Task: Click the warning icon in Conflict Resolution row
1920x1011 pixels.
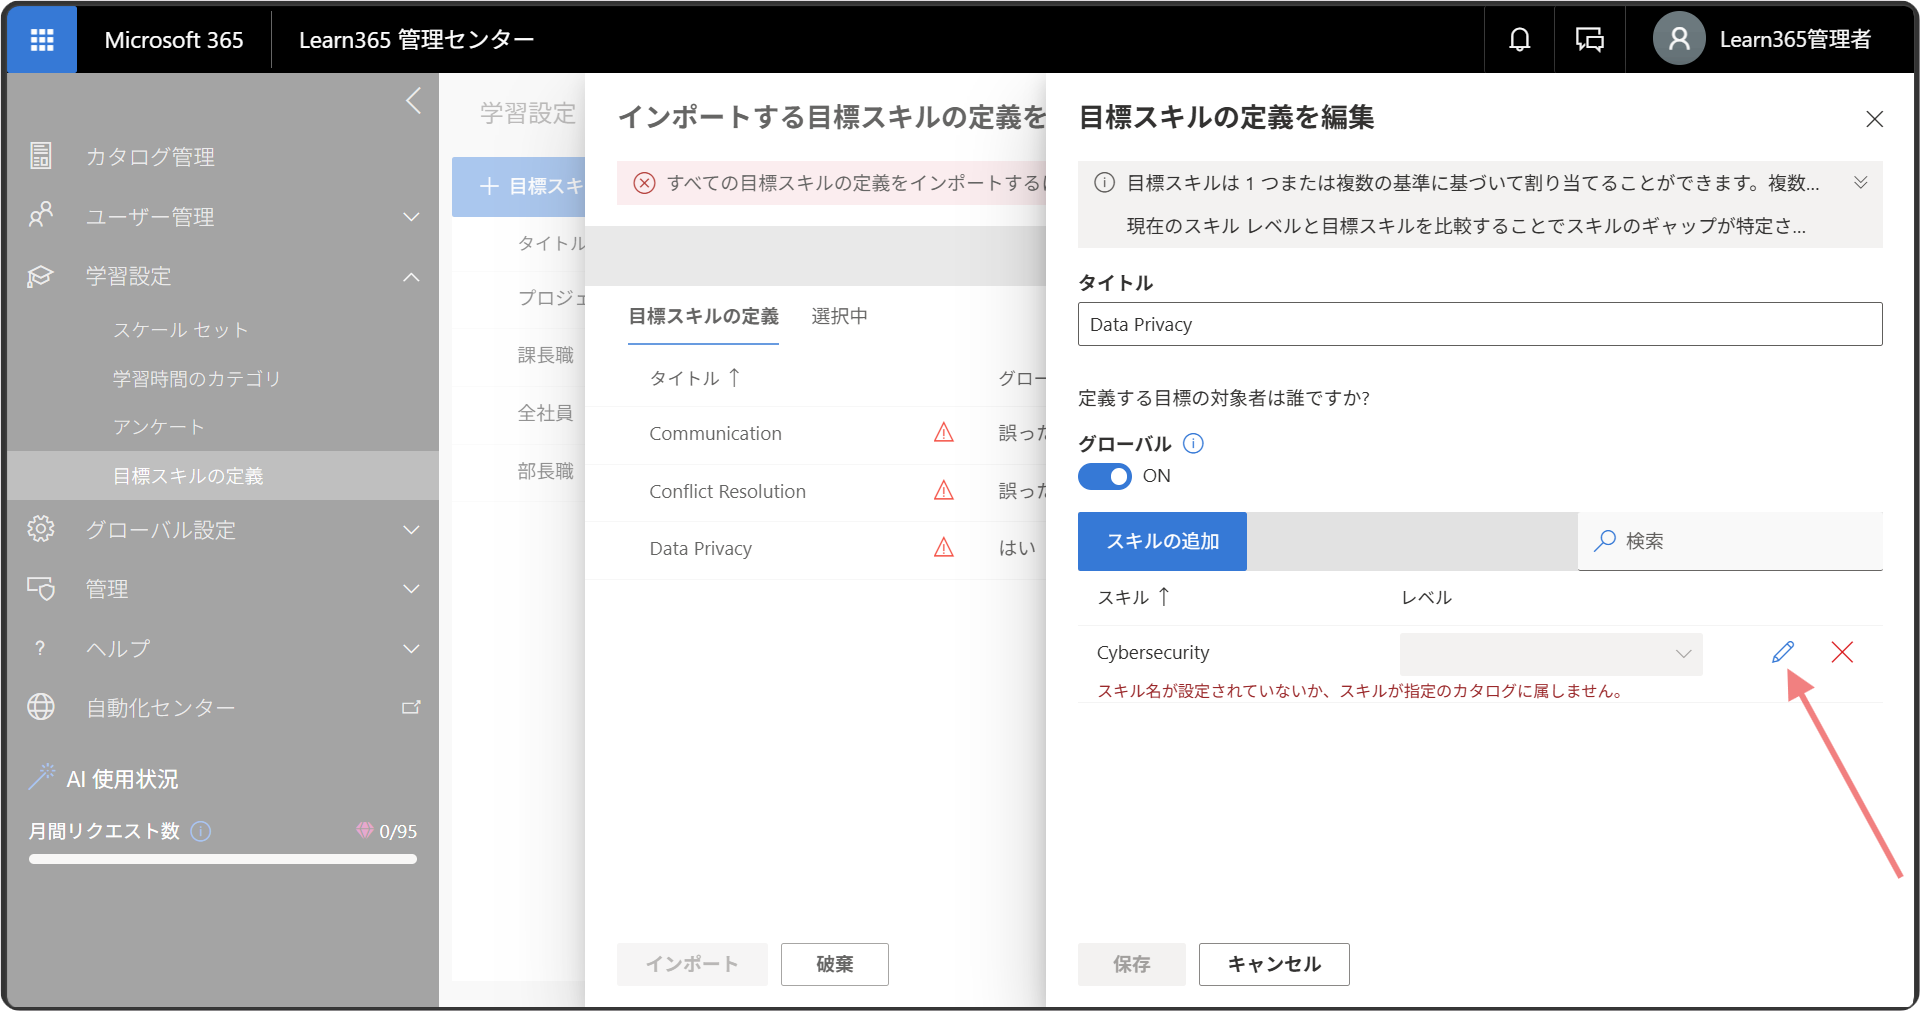Action: coord(943,490)
